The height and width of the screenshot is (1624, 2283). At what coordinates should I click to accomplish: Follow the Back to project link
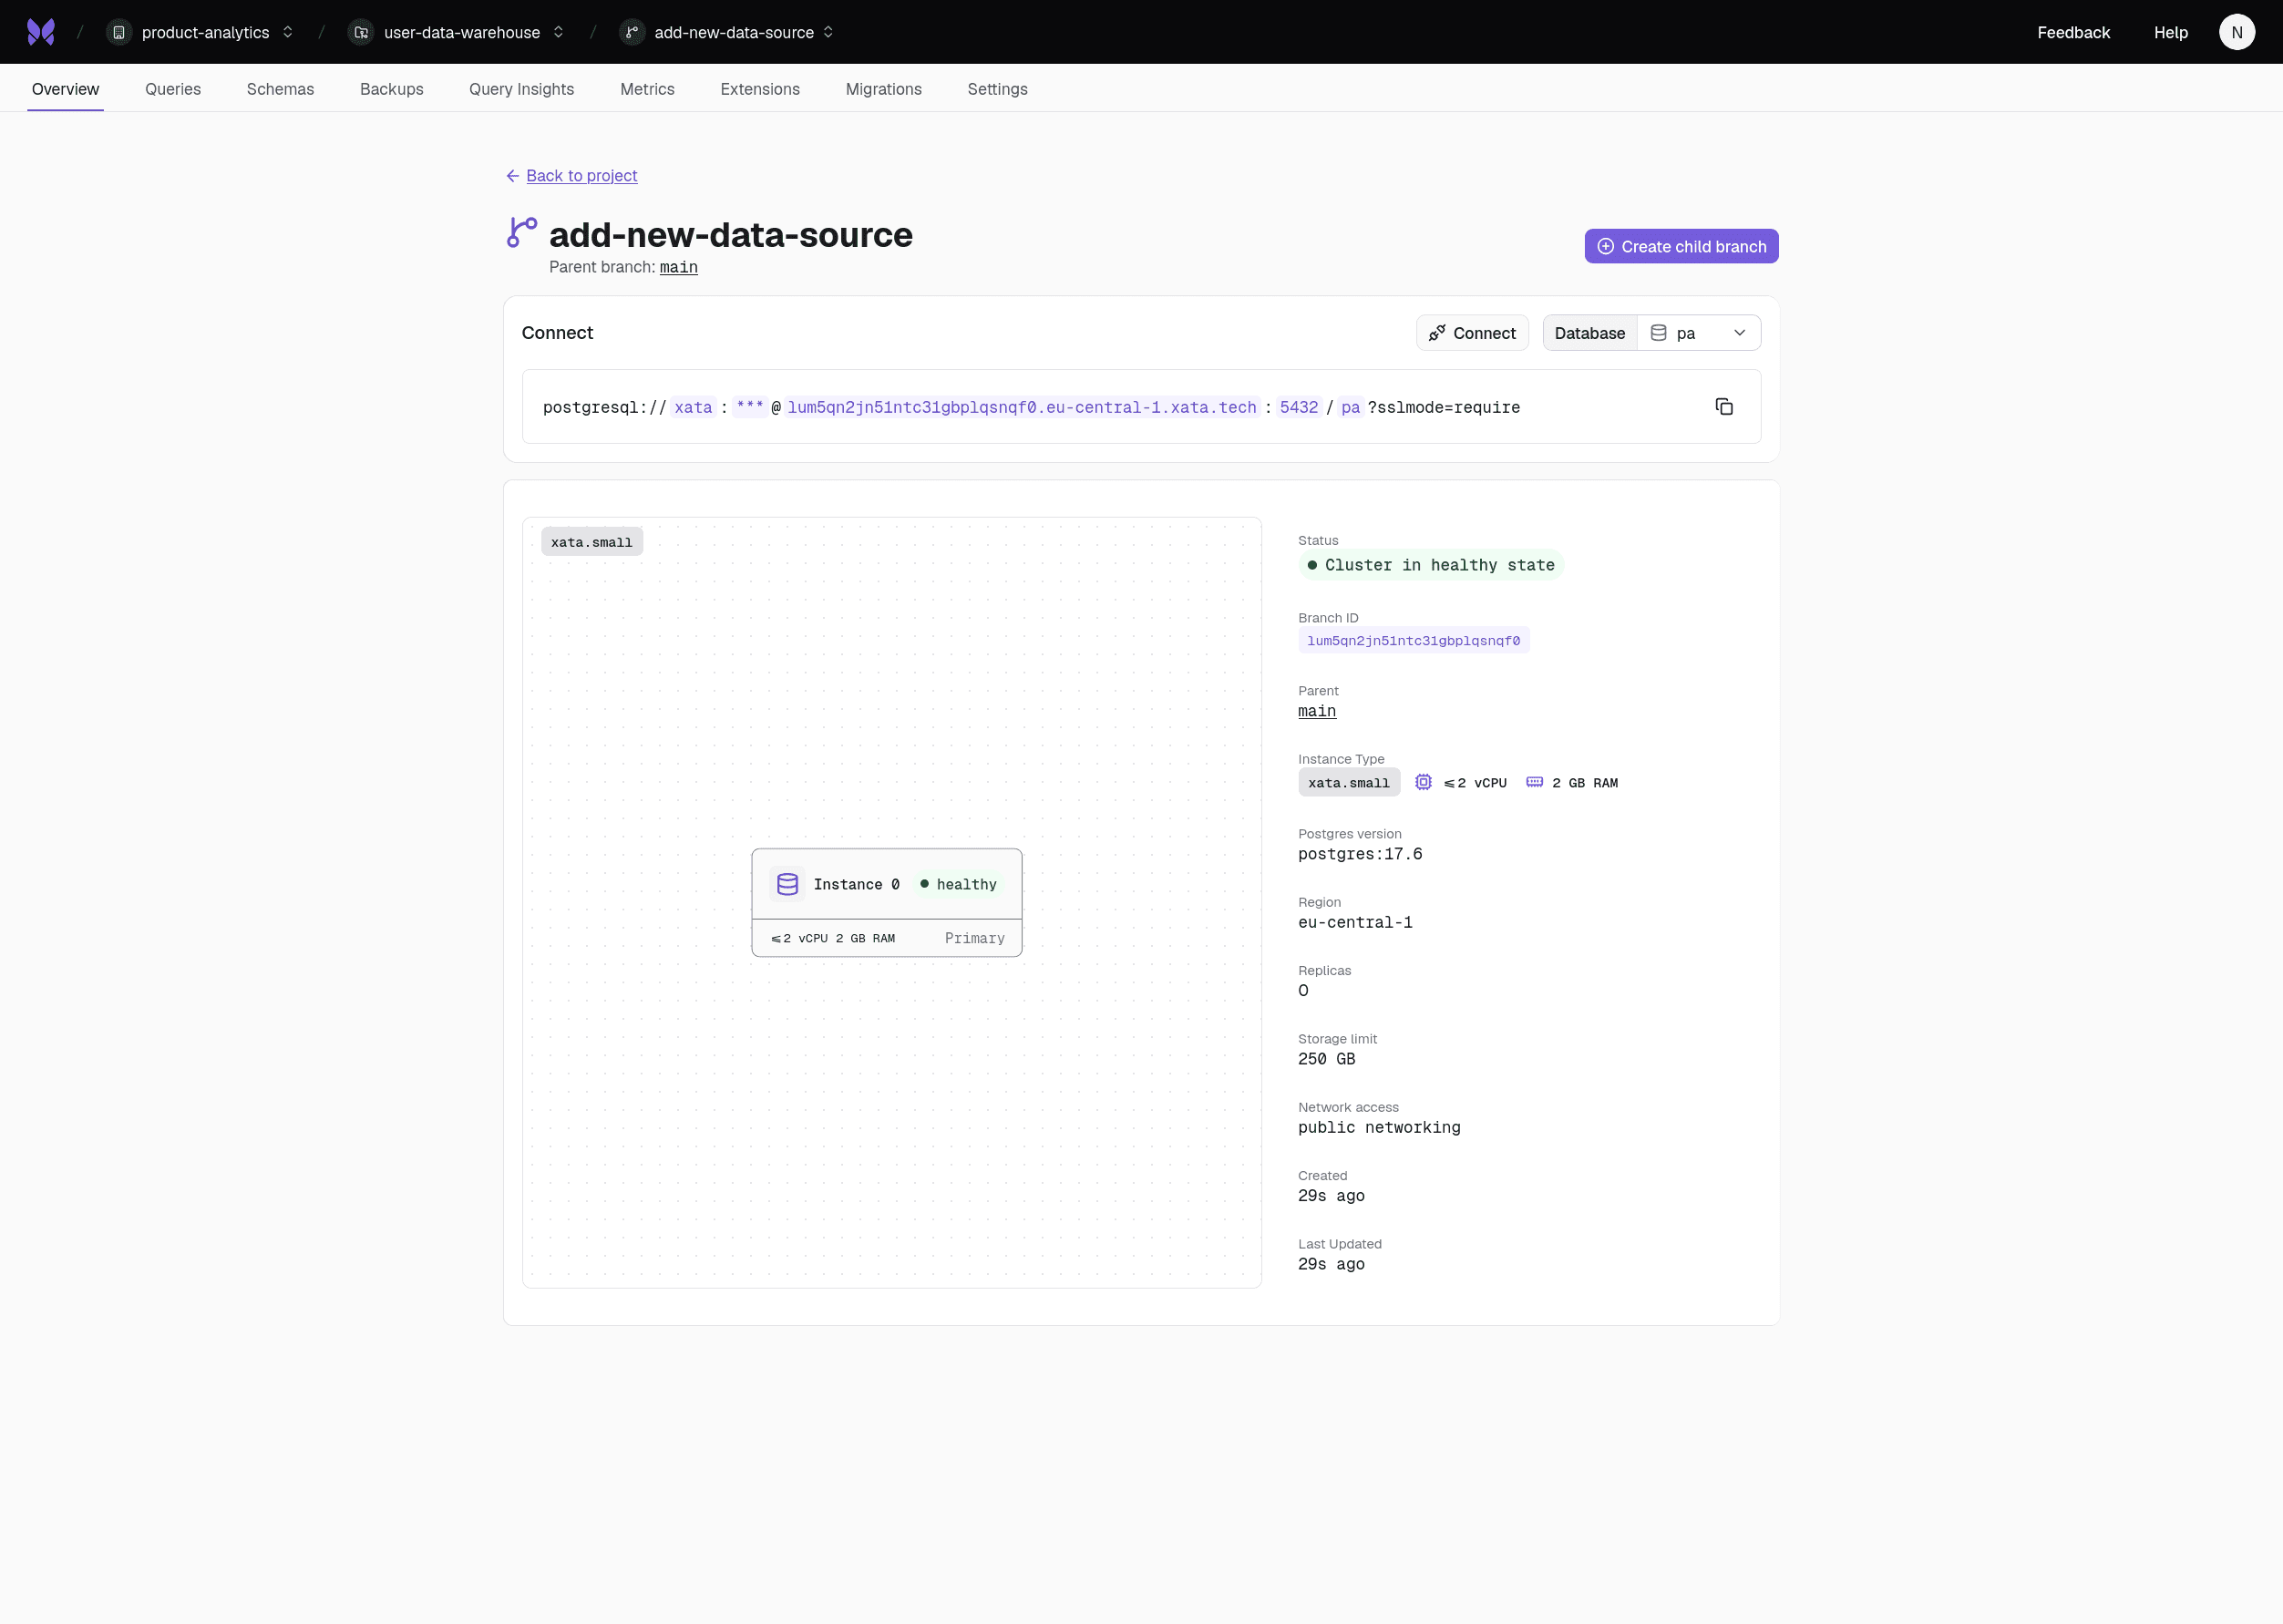tap(581, 176)
